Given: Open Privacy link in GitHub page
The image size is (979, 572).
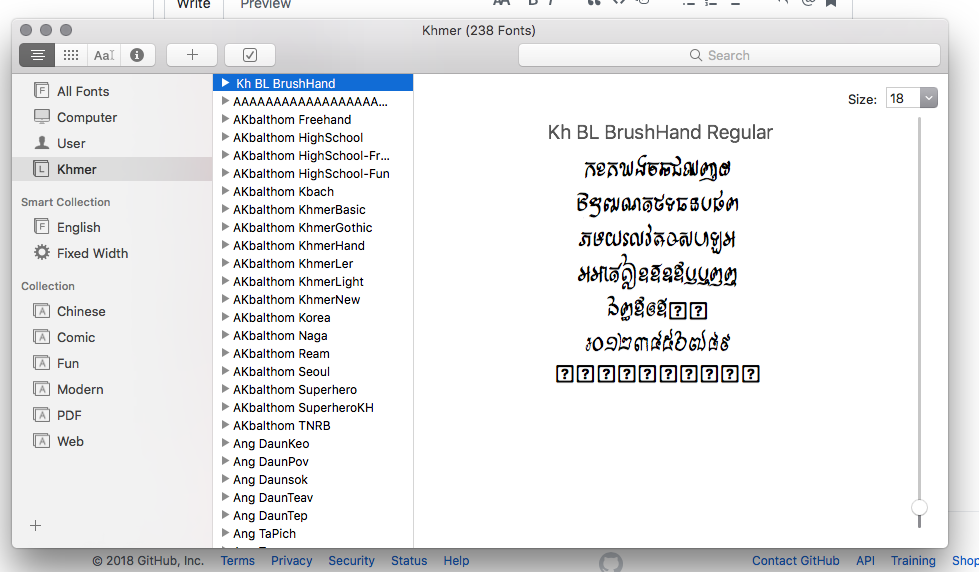Looking at the screenshot, I should point(291,561).
